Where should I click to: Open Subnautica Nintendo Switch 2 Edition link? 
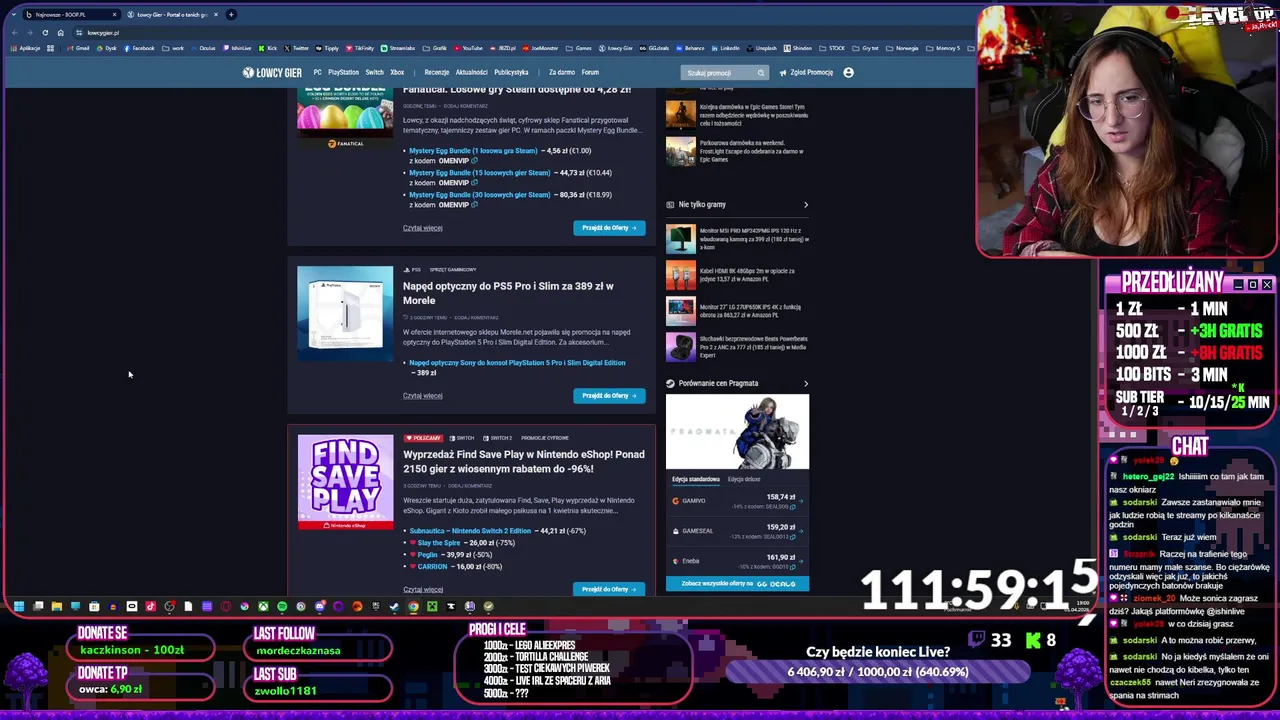pos(470,531)
